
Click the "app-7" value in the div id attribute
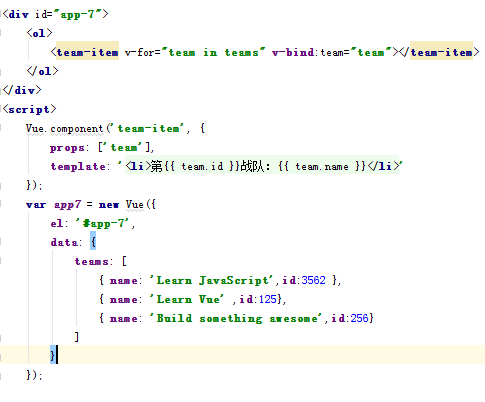77,14
